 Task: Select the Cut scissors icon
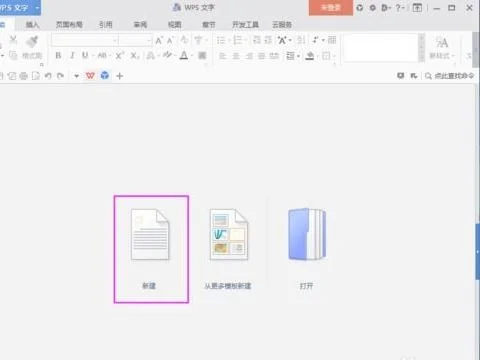13,40
